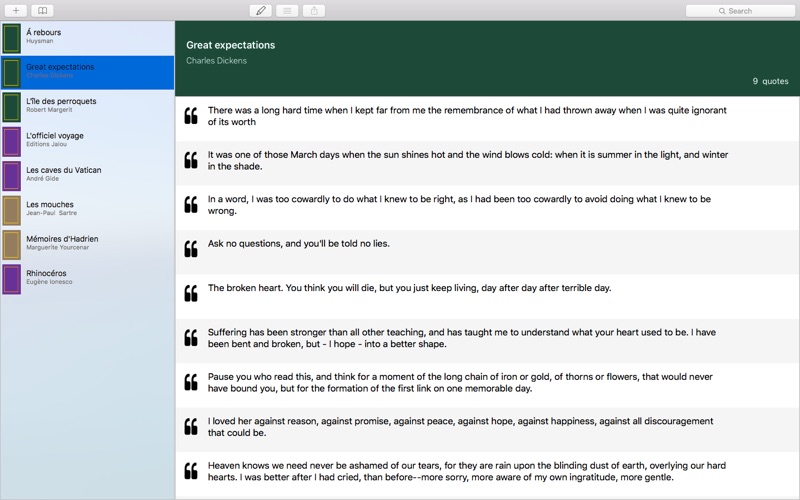Select quote 'In a word, I was too cowardly'
The height and width of the screenshot is (500, 800).
[x=459, y=205]
